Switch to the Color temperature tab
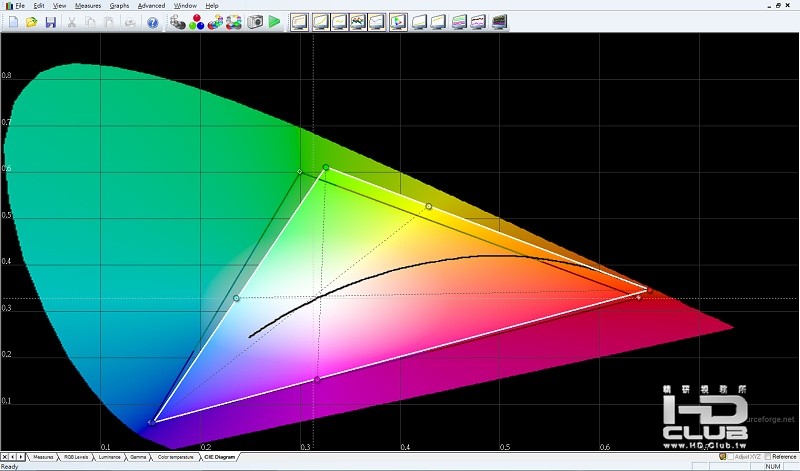800x471 pixels. pos(175,457)
